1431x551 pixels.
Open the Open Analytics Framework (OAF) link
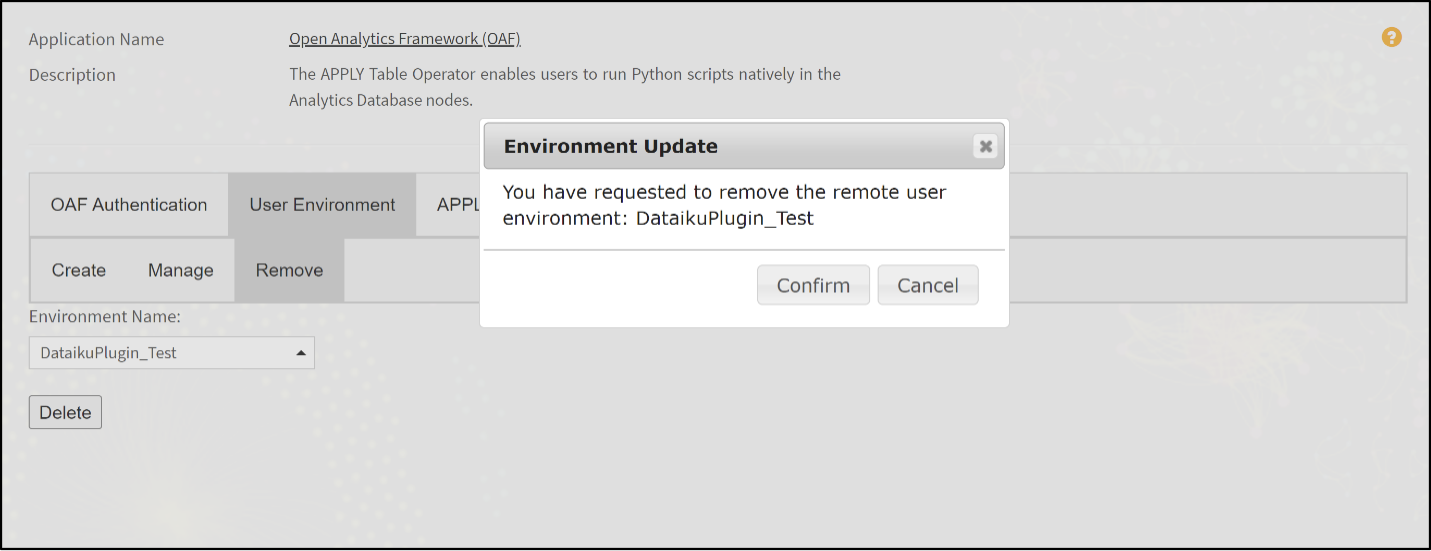point(404,39)
